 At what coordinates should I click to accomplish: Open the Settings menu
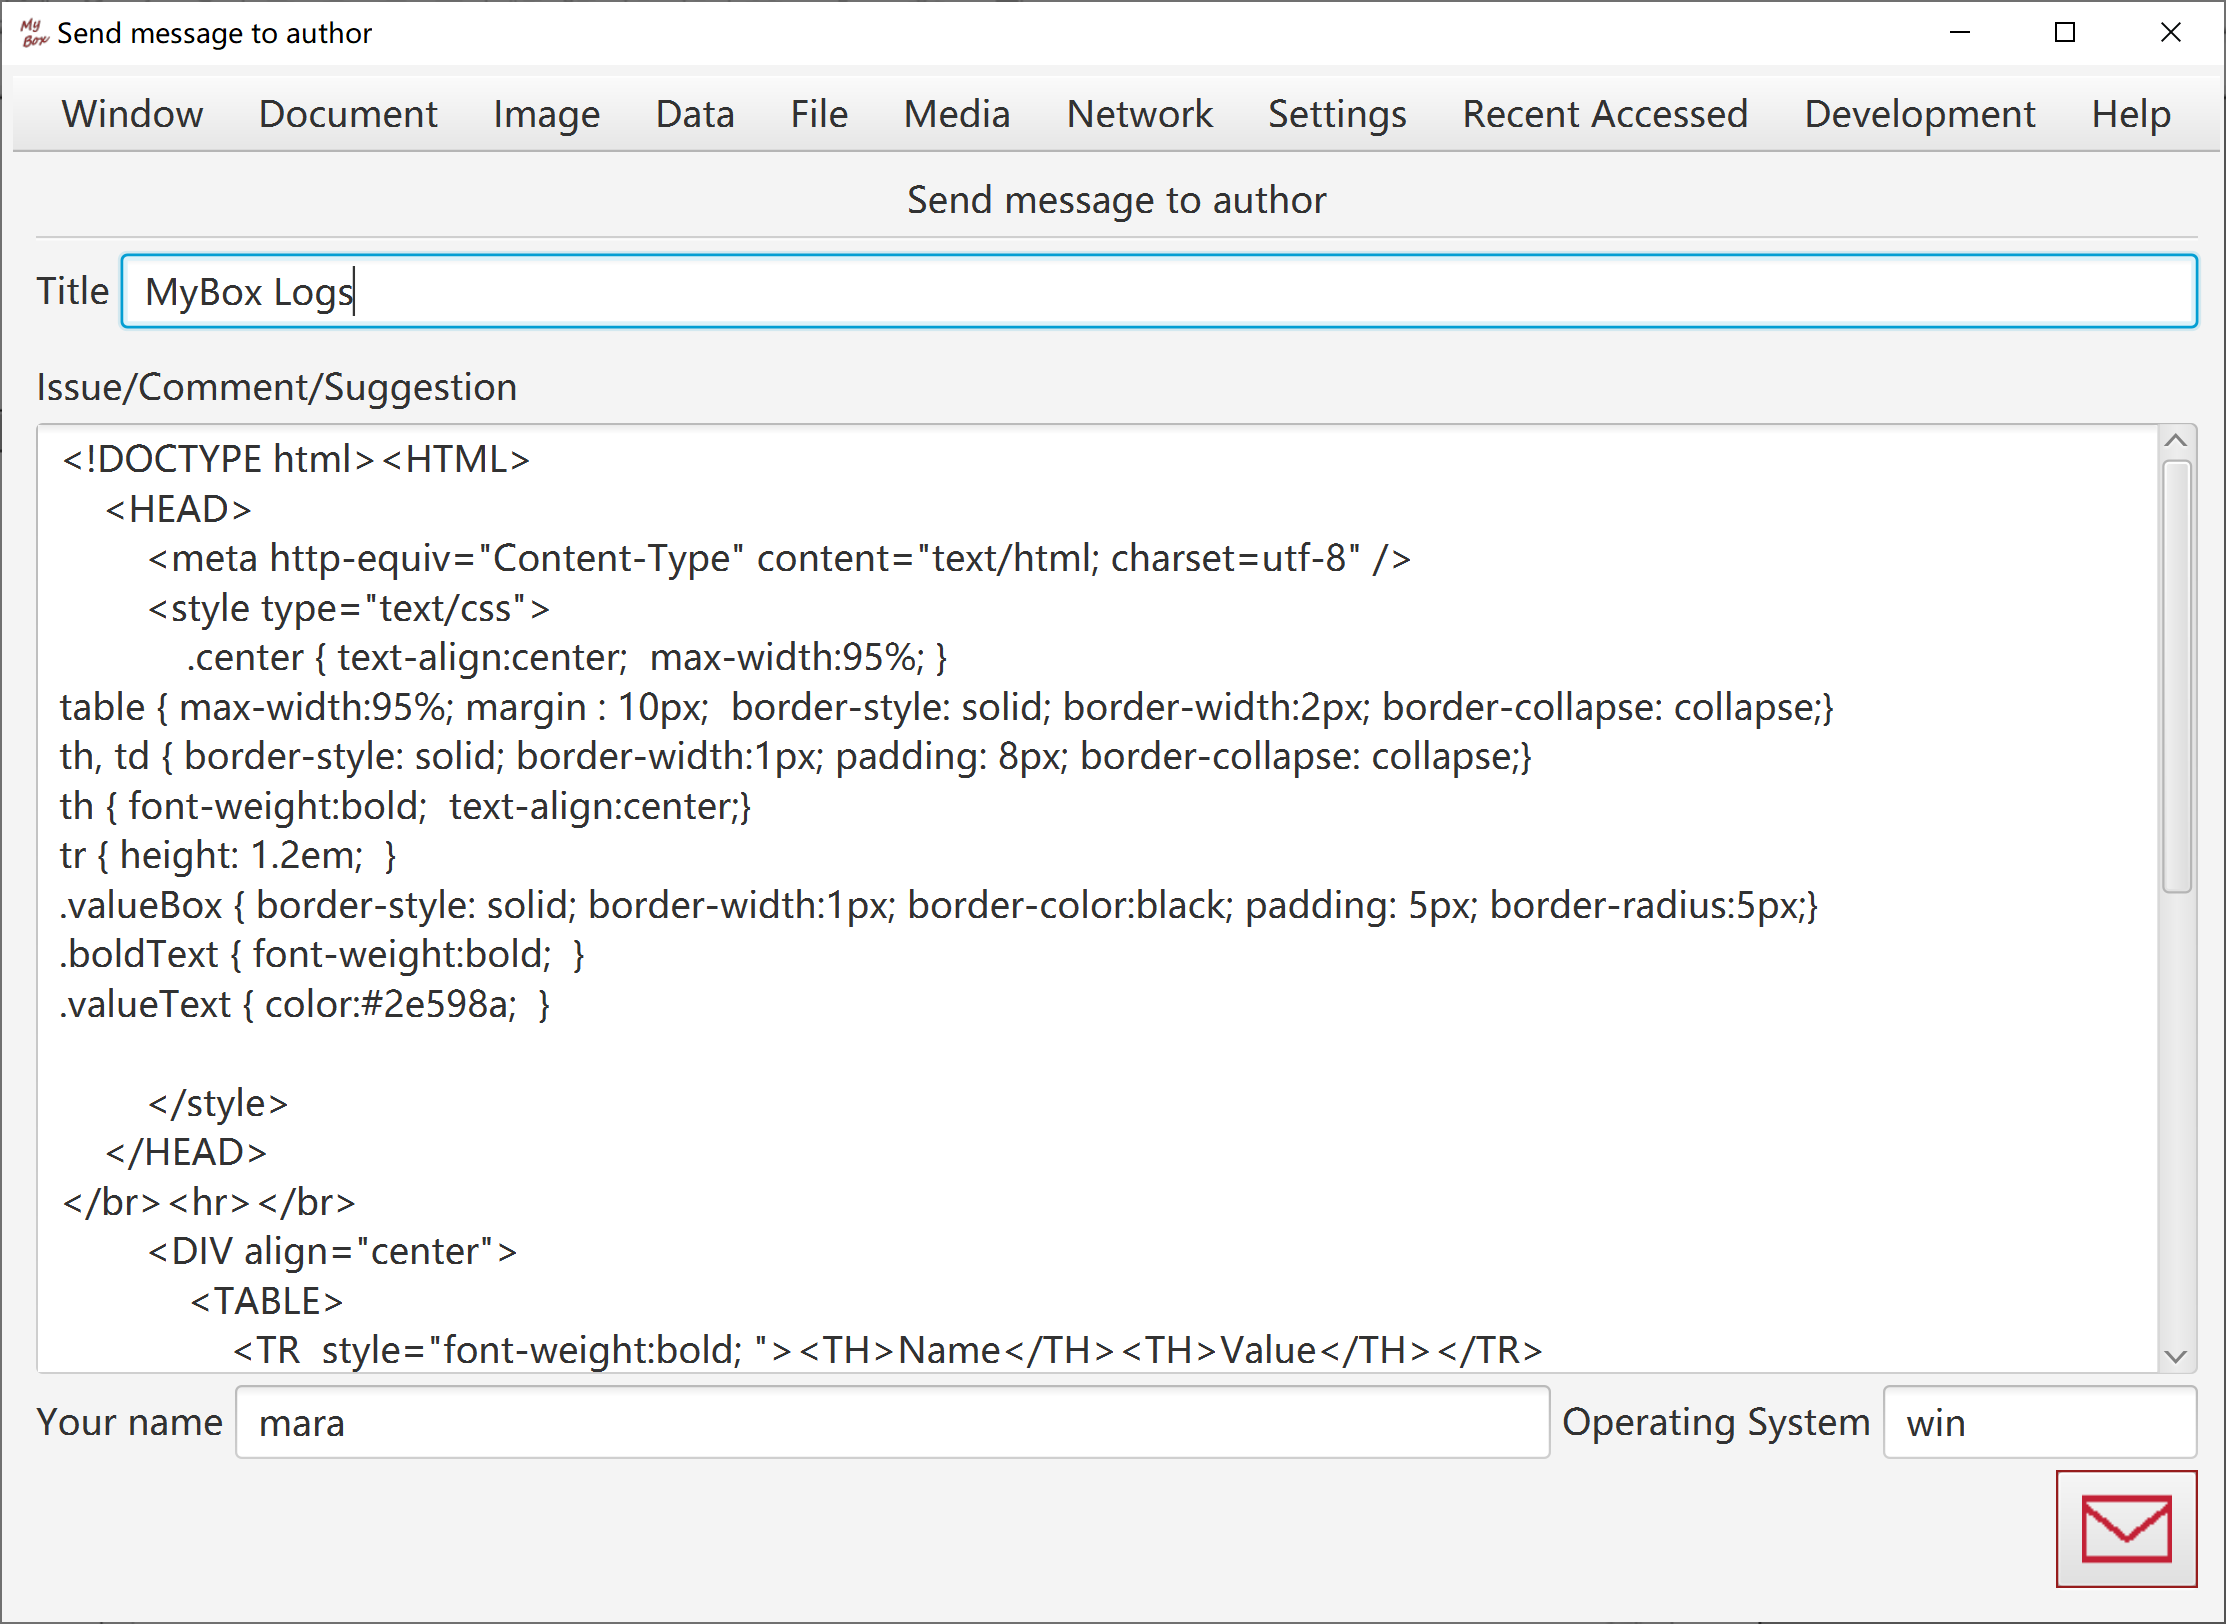pos(1337,114)
